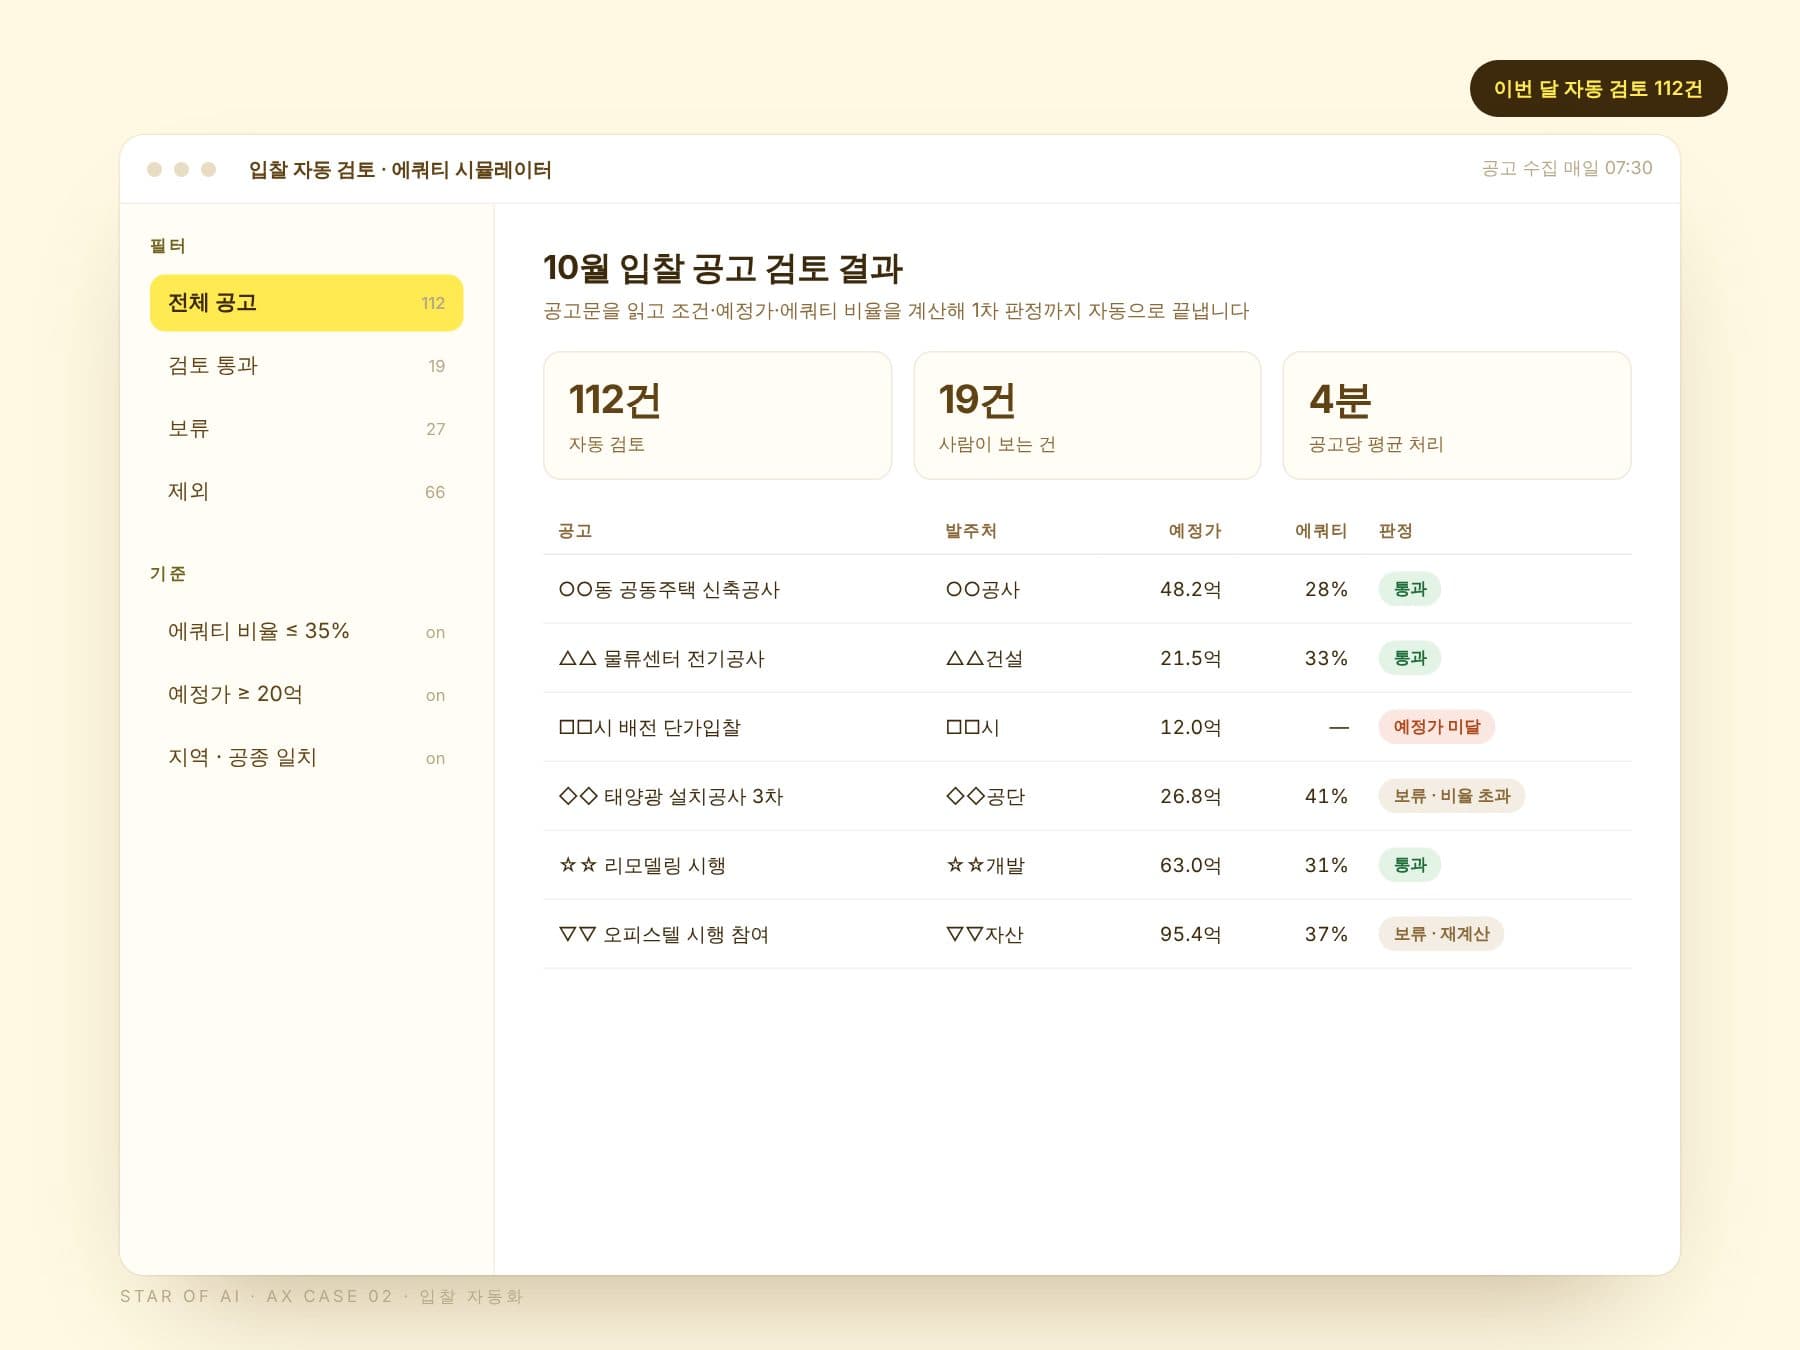
Task: Click the 10월 입찰 공고 검토 결과 heading
Action: [x=723, y=268]
